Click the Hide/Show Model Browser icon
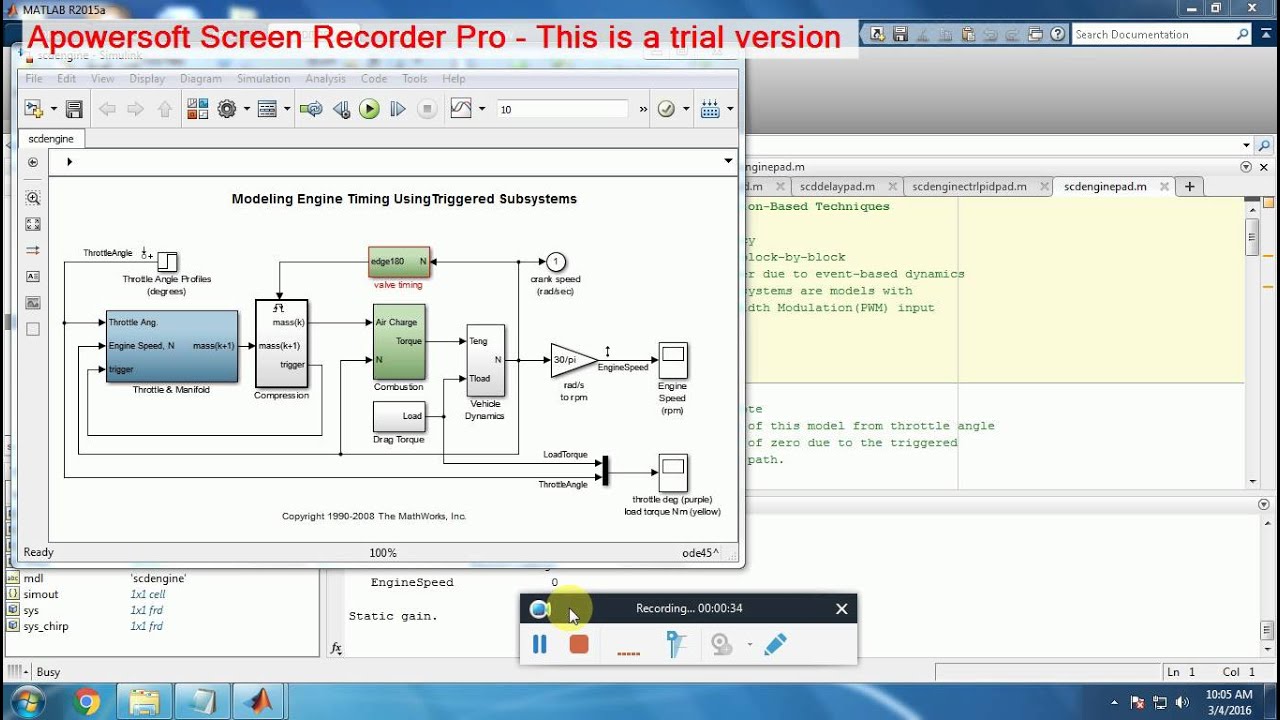 (x=33, y=162)
